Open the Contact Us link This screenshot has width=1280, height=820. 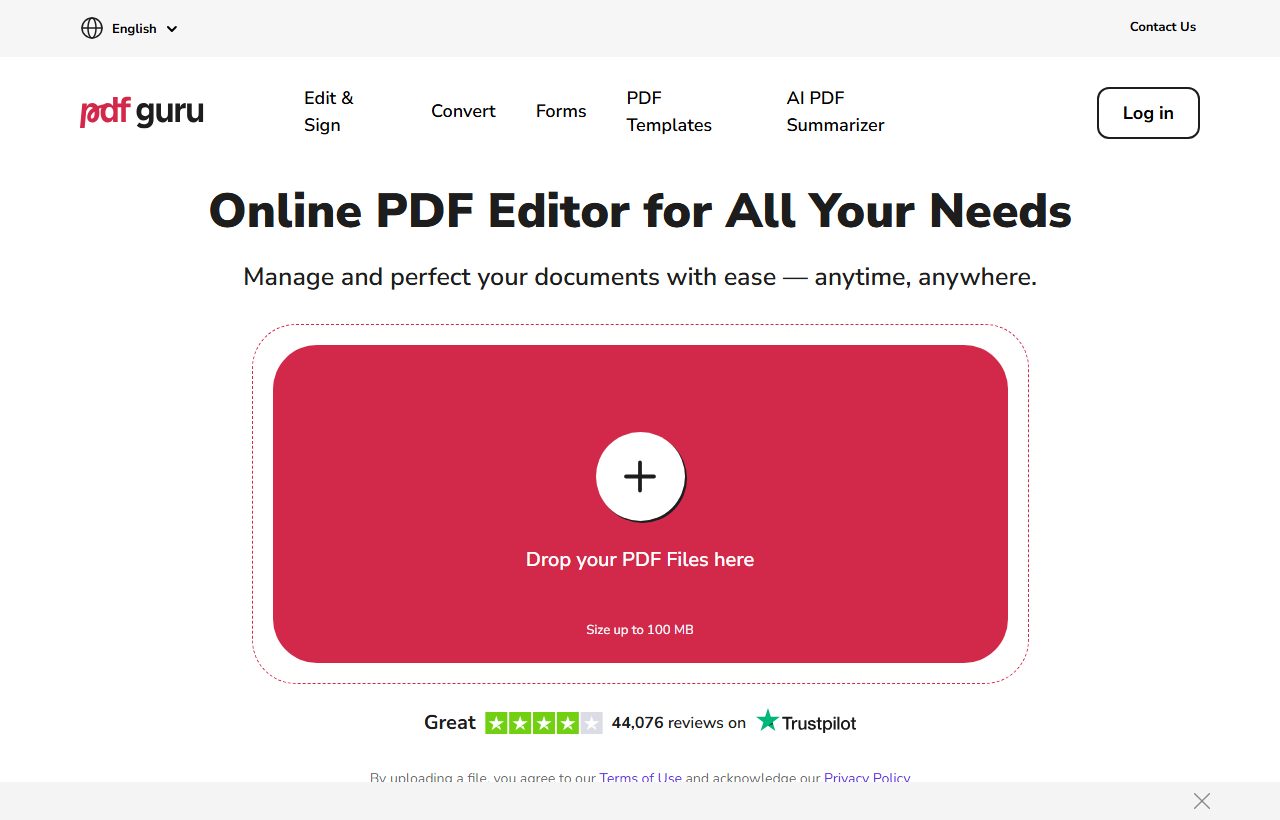[x=1163, y=27]
